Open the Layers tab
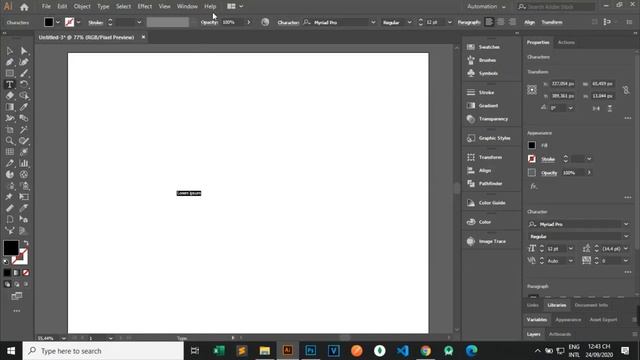 point(533,334)
